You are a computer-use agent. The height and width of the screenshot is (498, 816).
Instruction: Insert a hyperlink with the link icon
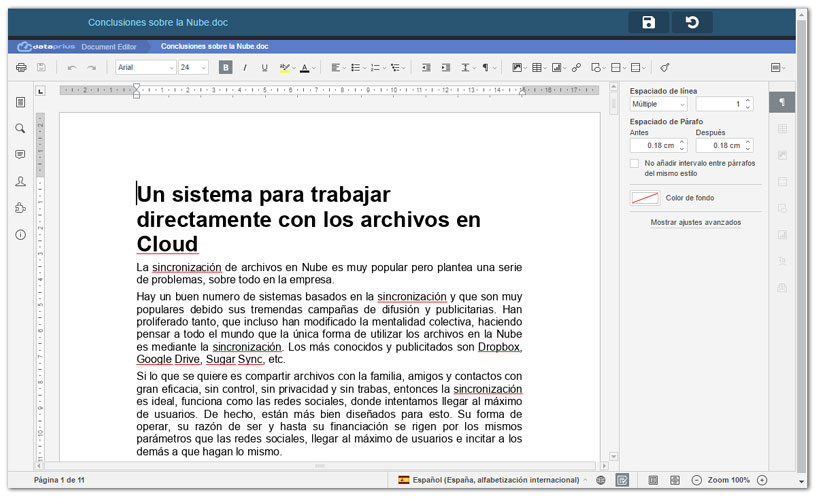tap(576, 68)
